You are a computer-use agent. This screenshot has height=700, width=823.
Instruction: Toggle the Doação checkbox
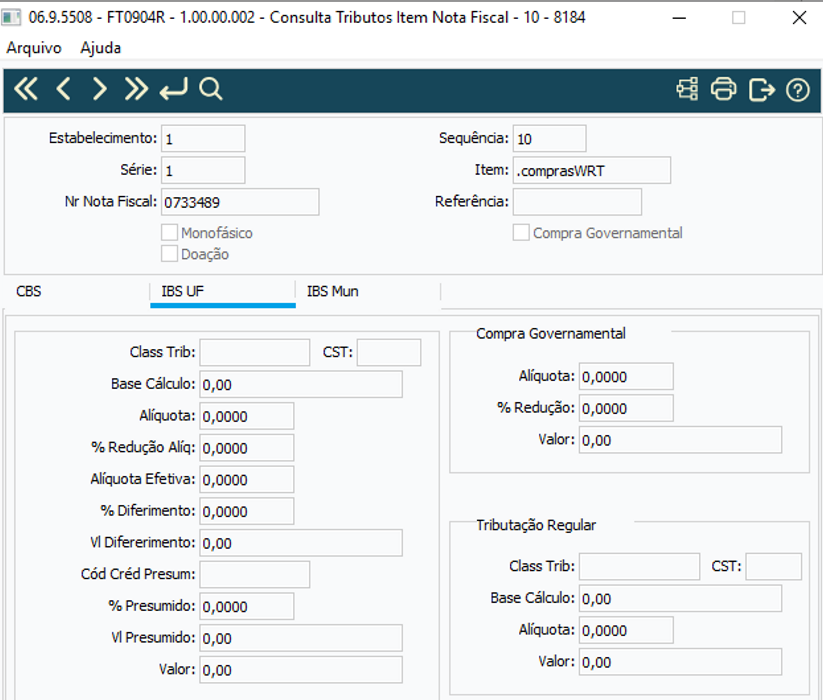point(169,253)
